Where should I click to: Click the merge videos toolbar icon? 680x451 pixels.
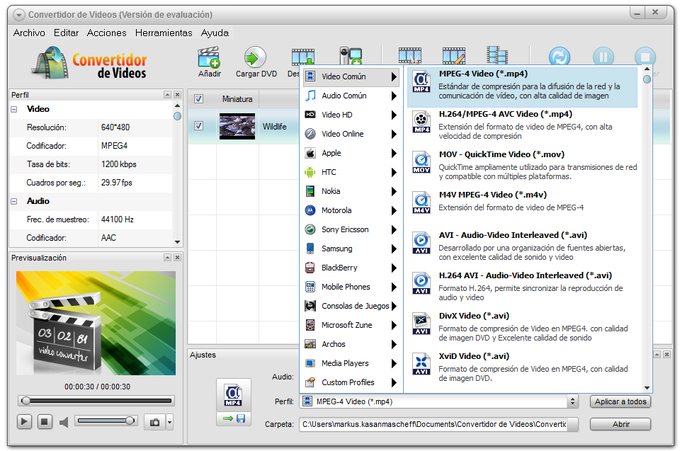(497, 56)
